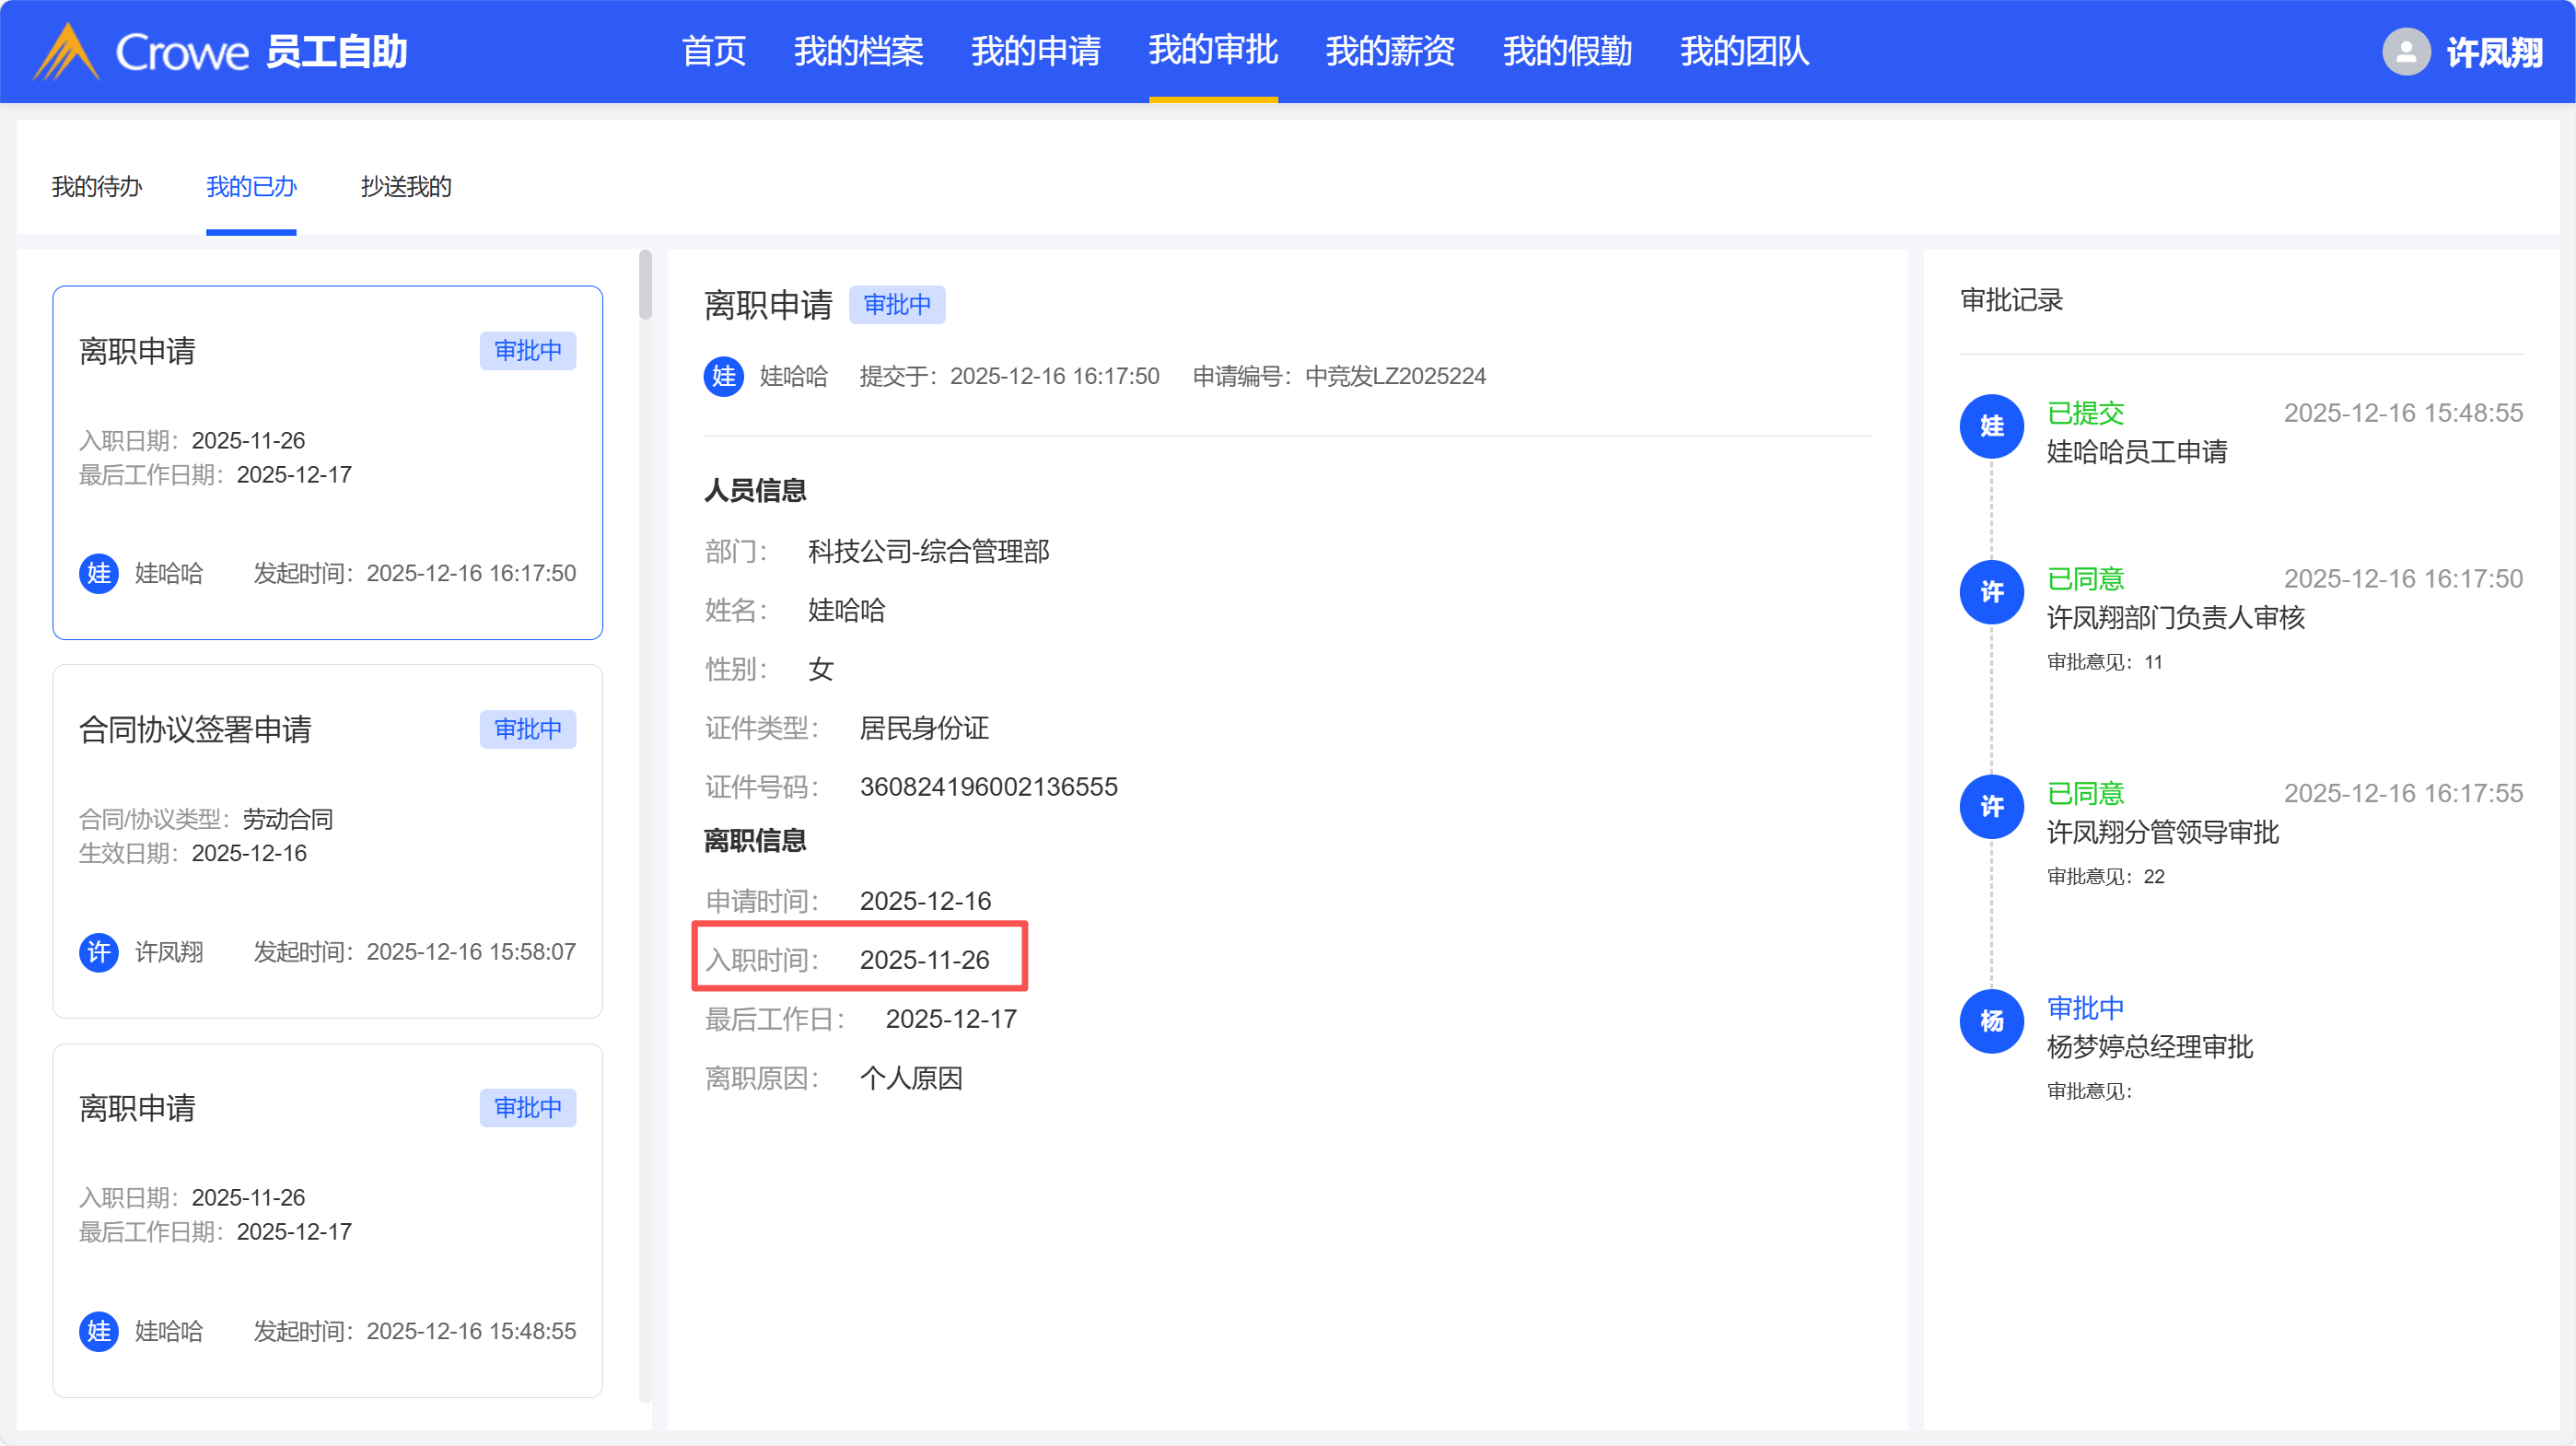
Task: Go to 首页 in top navigation
Action: 713,51
